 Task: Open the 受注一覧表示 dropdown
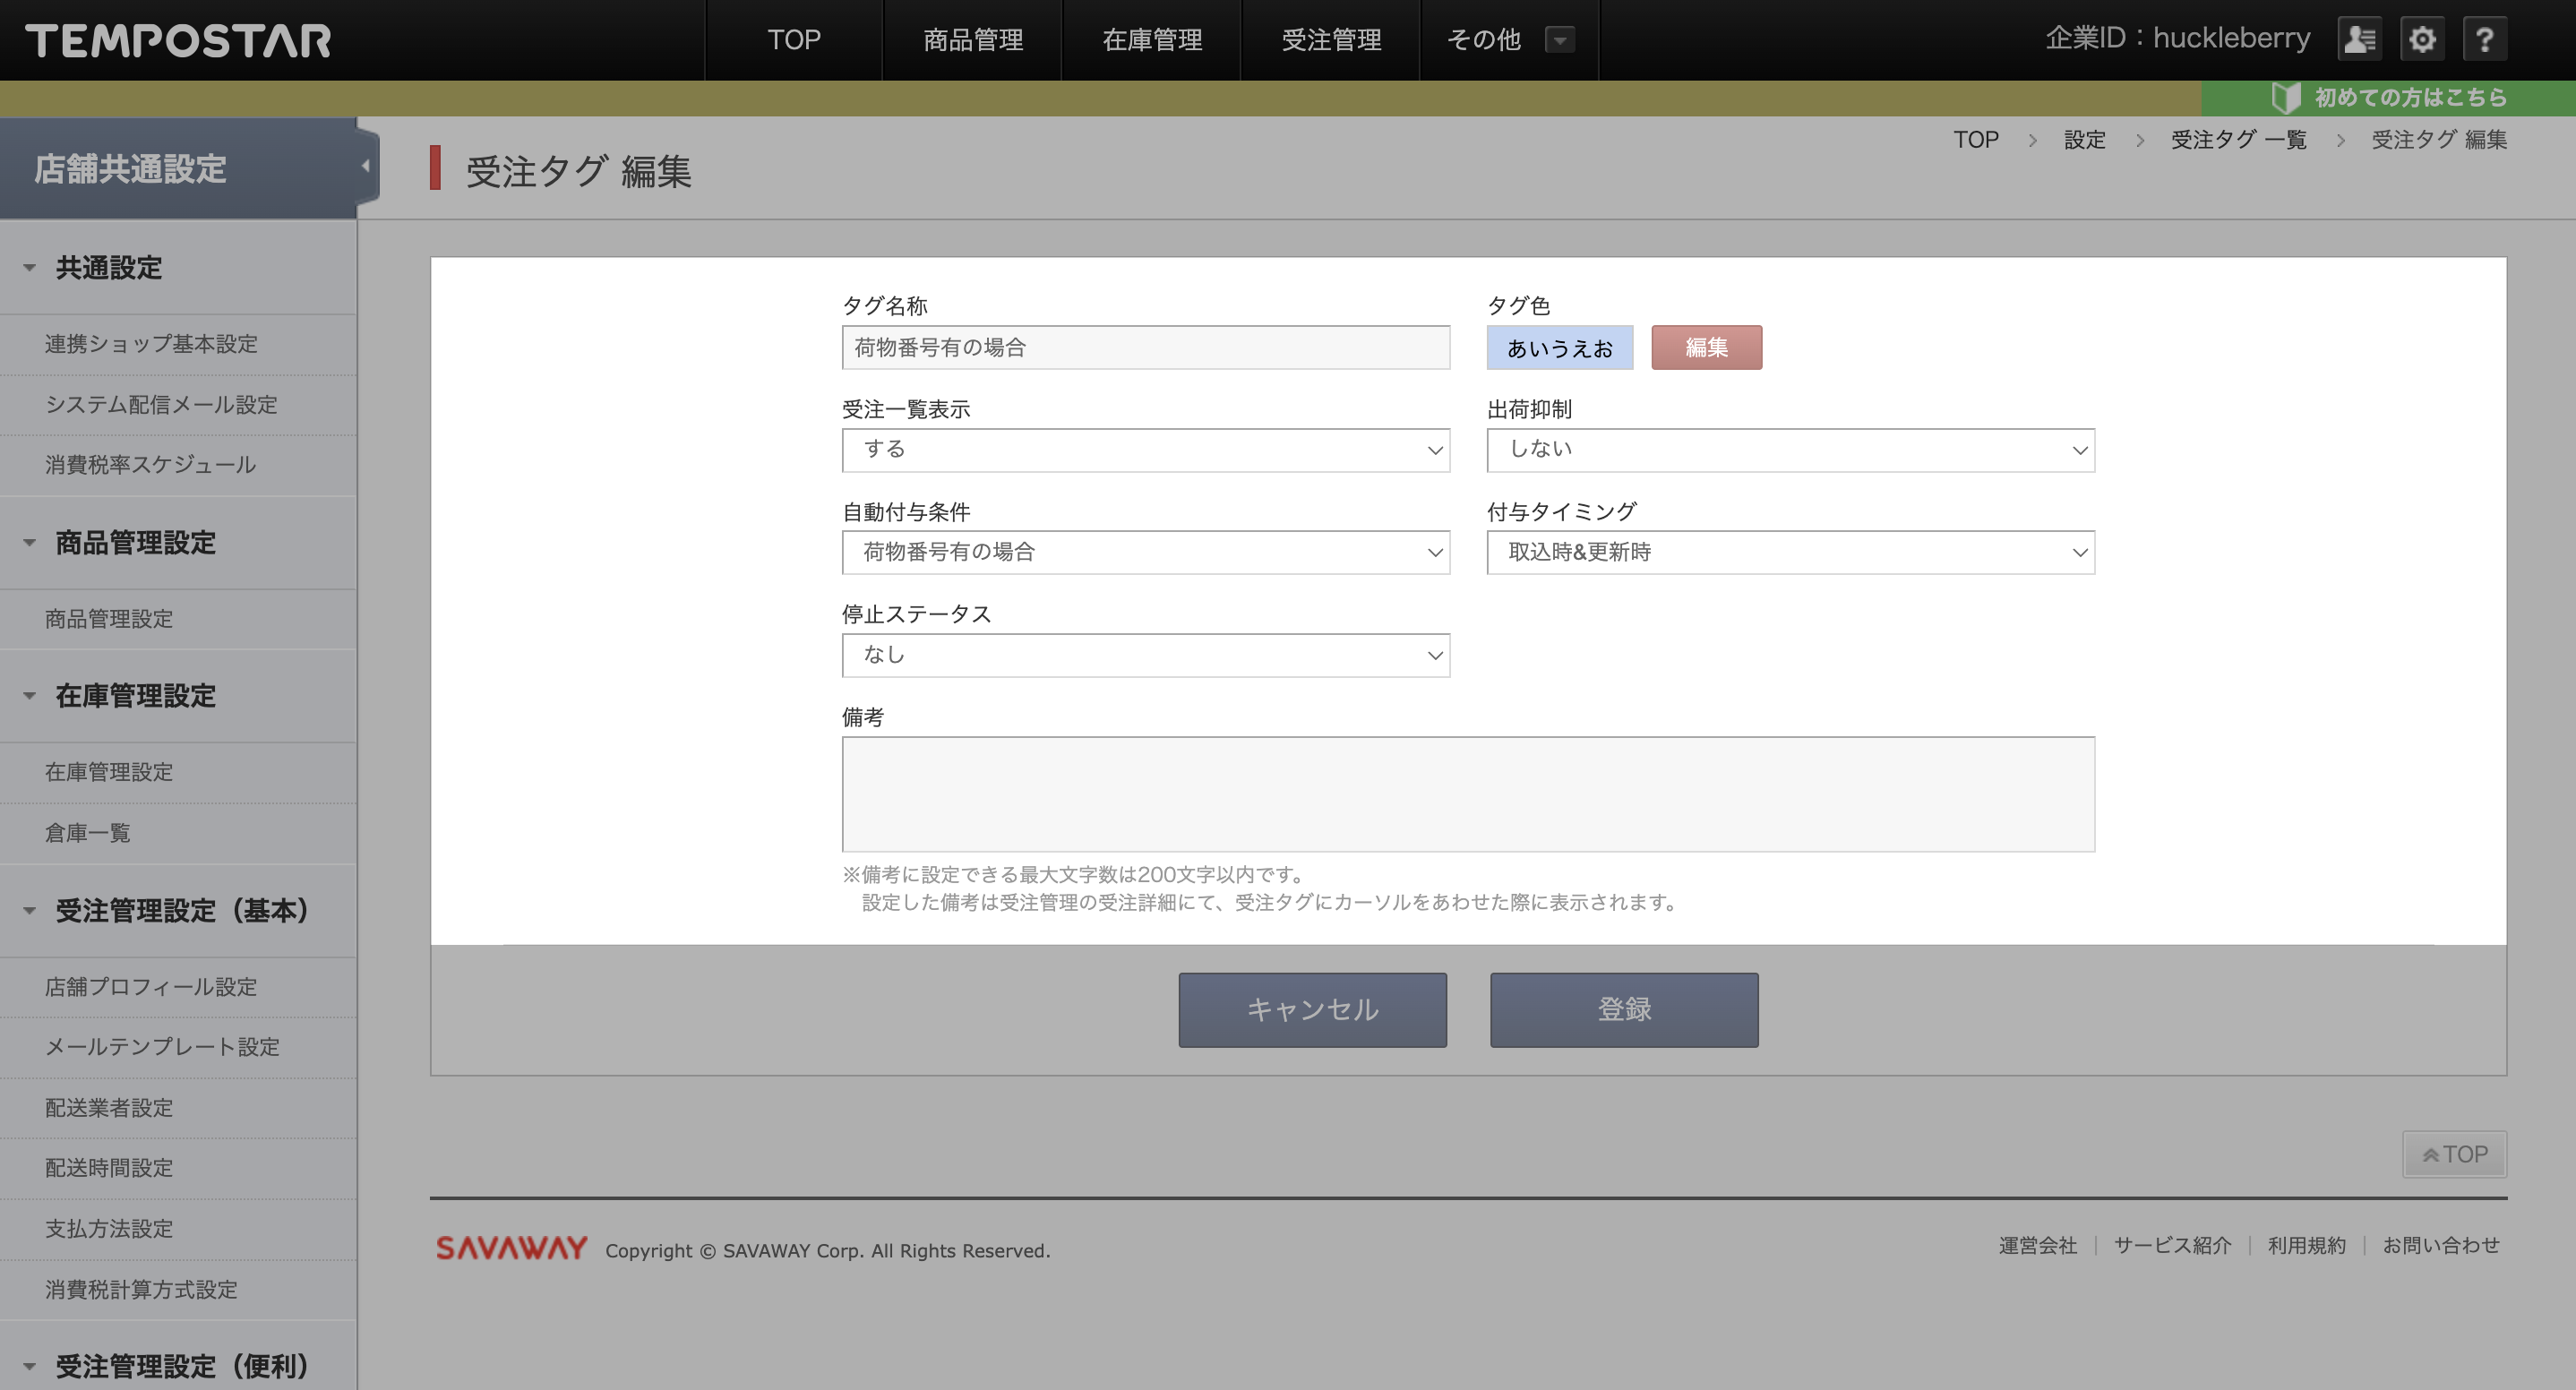[1145, 450]
